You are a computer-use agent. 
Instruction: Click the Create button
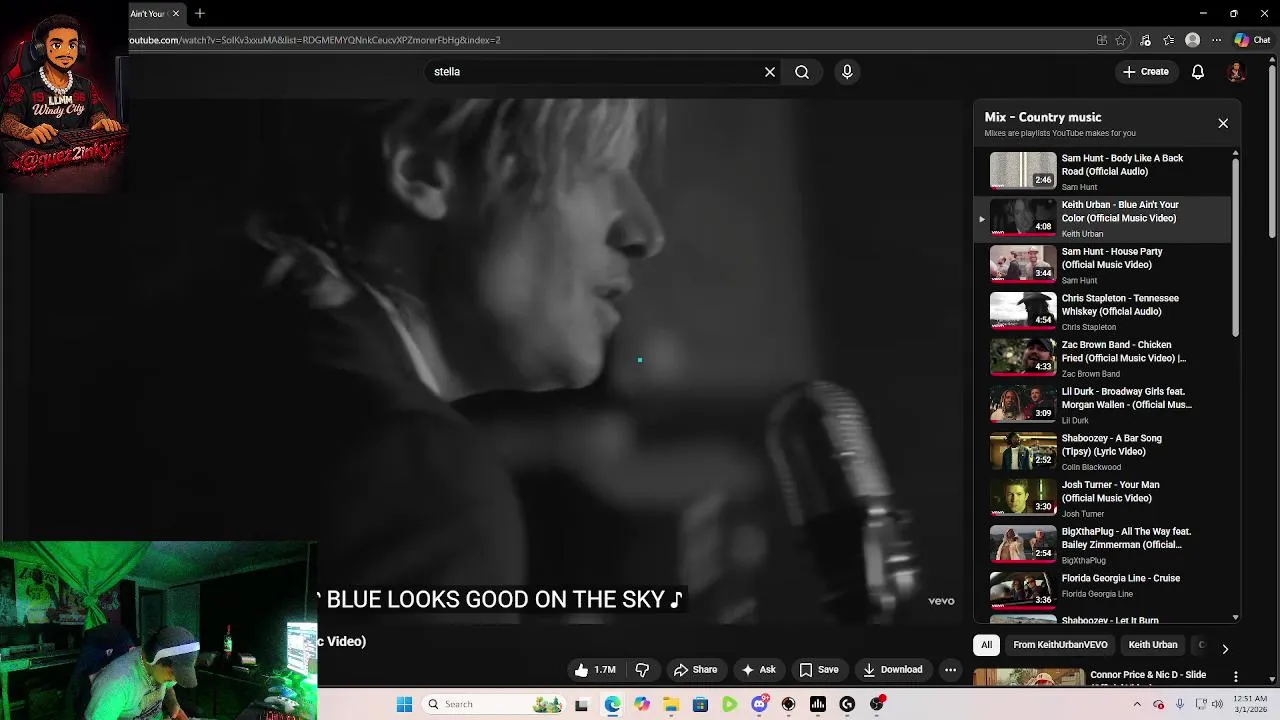tap(1145, 72)
